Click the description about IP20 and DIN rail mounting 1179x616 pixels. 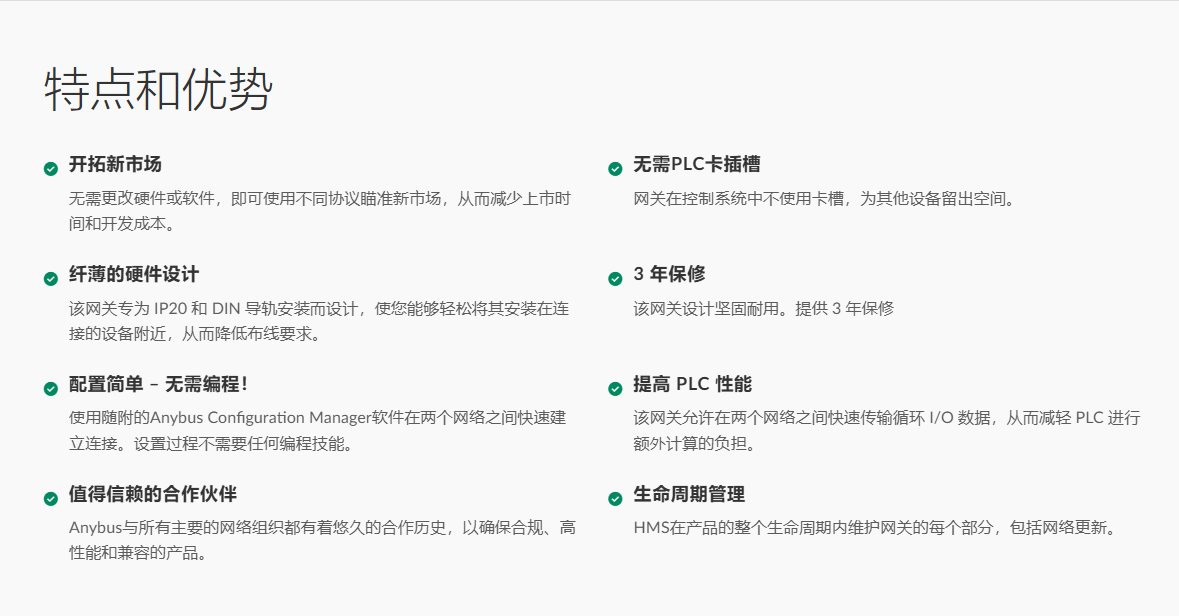click(x=318, y=320)
